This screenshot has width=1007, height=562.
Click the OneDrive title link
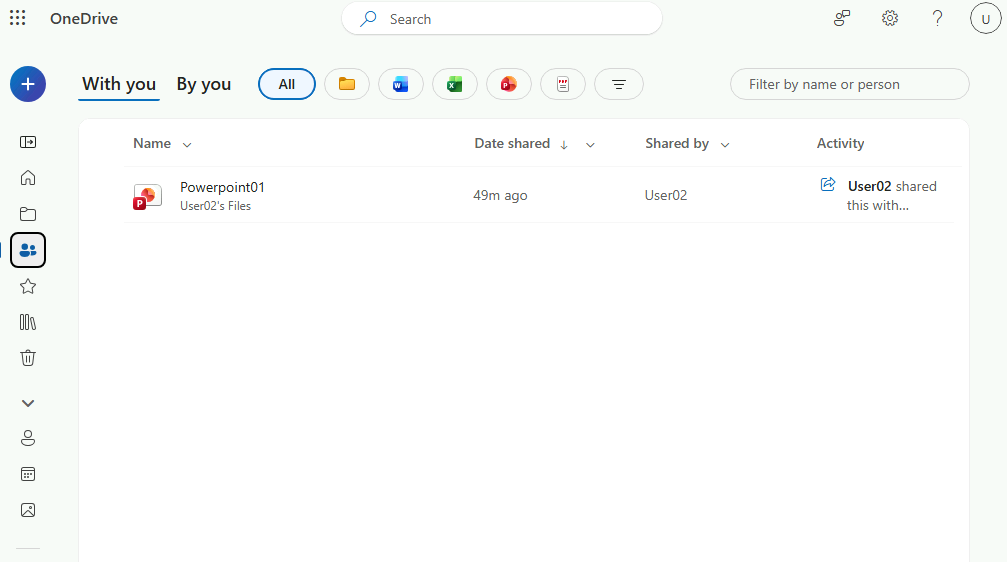coord(84,19)
